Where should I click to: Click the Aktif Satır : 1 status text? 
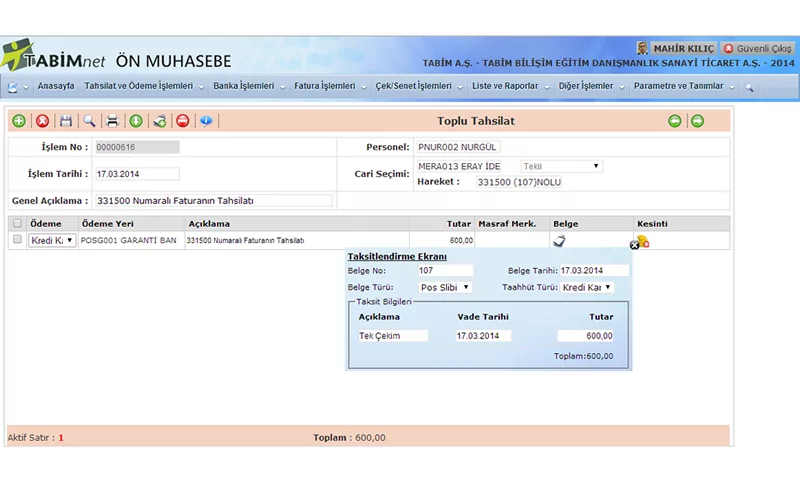tap(35, 438)
